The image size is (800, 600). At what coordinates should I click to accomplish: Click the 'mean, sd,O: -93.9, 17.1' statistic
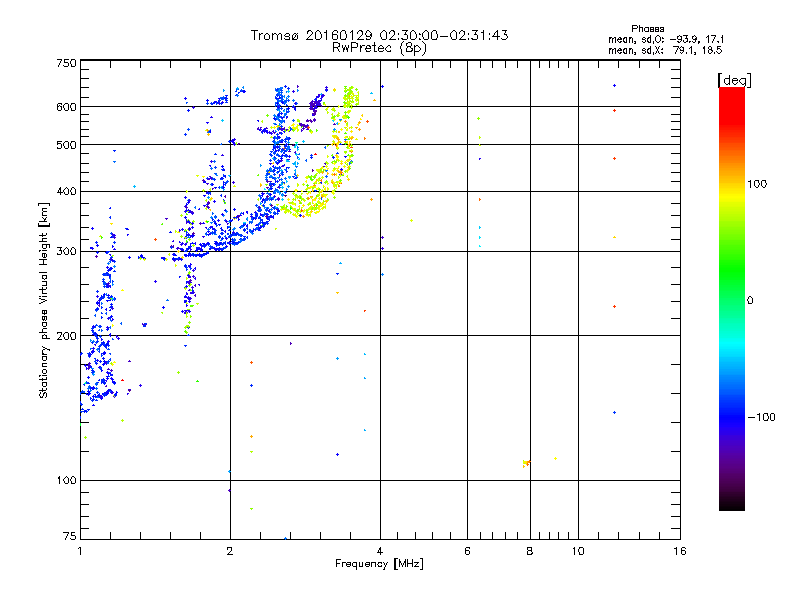[666, 39]
